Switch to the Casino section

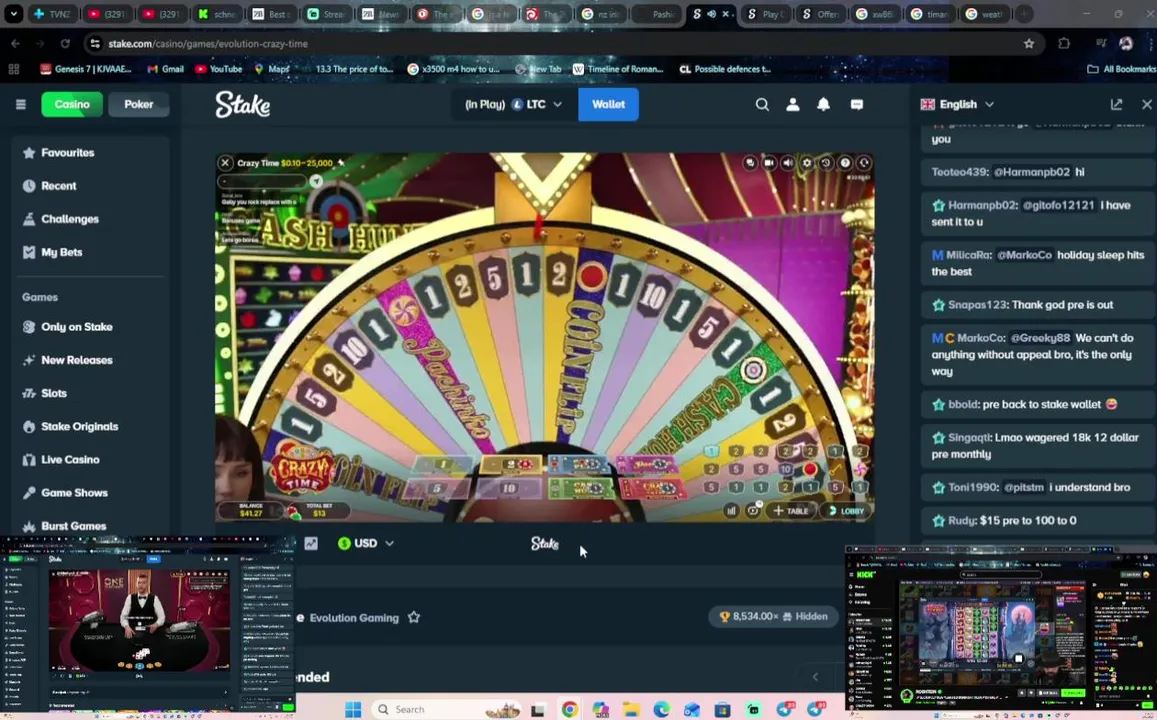coord(72,104)
